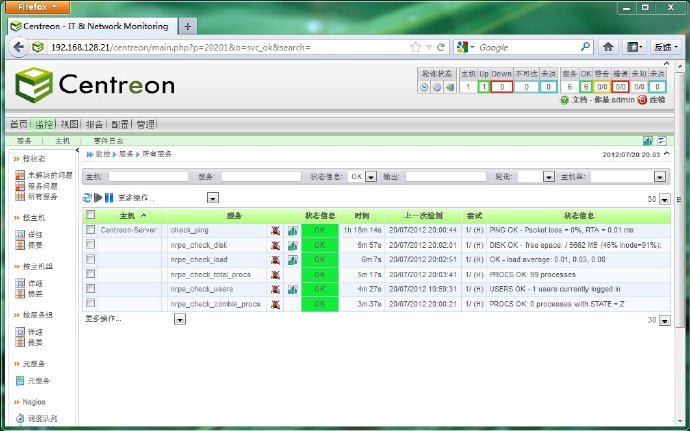The width and height of the screenshot is (690, 431).
Task: Click the chart icon on the green submenu bar
Action: (647, 141)
